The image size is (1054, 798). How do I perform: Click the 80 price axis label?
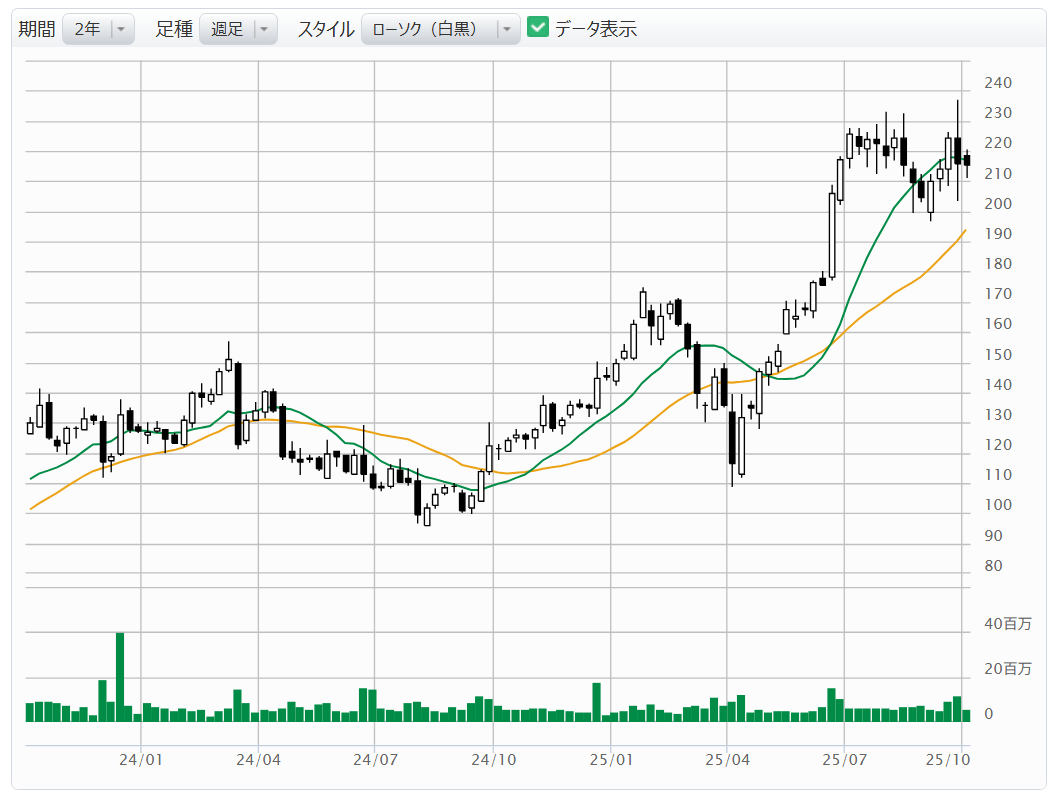[993, 566]
